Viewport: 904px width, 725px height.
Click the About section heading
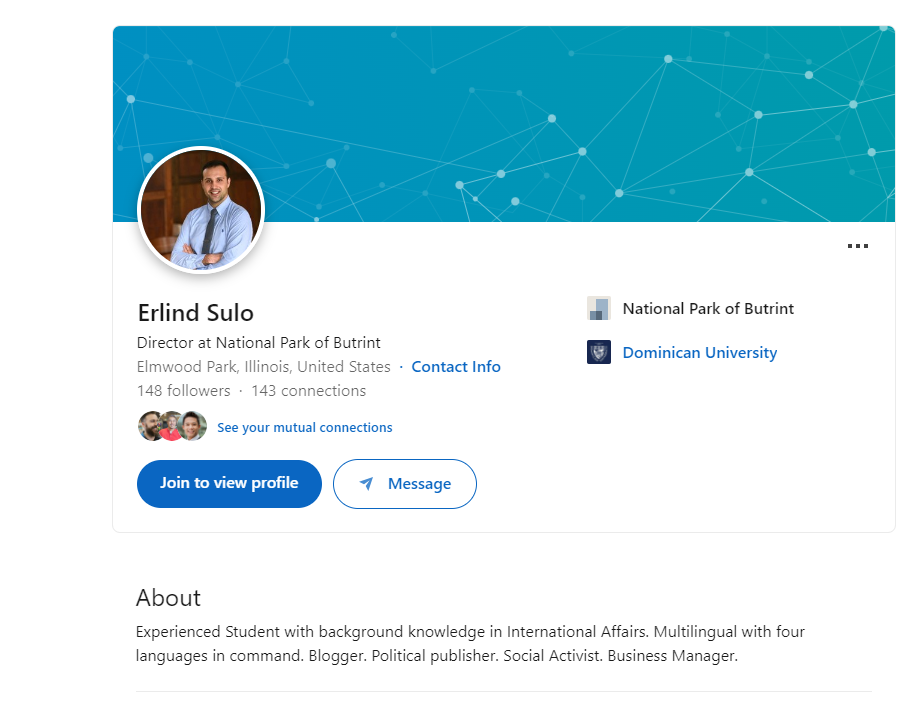(x=168, y=598)
